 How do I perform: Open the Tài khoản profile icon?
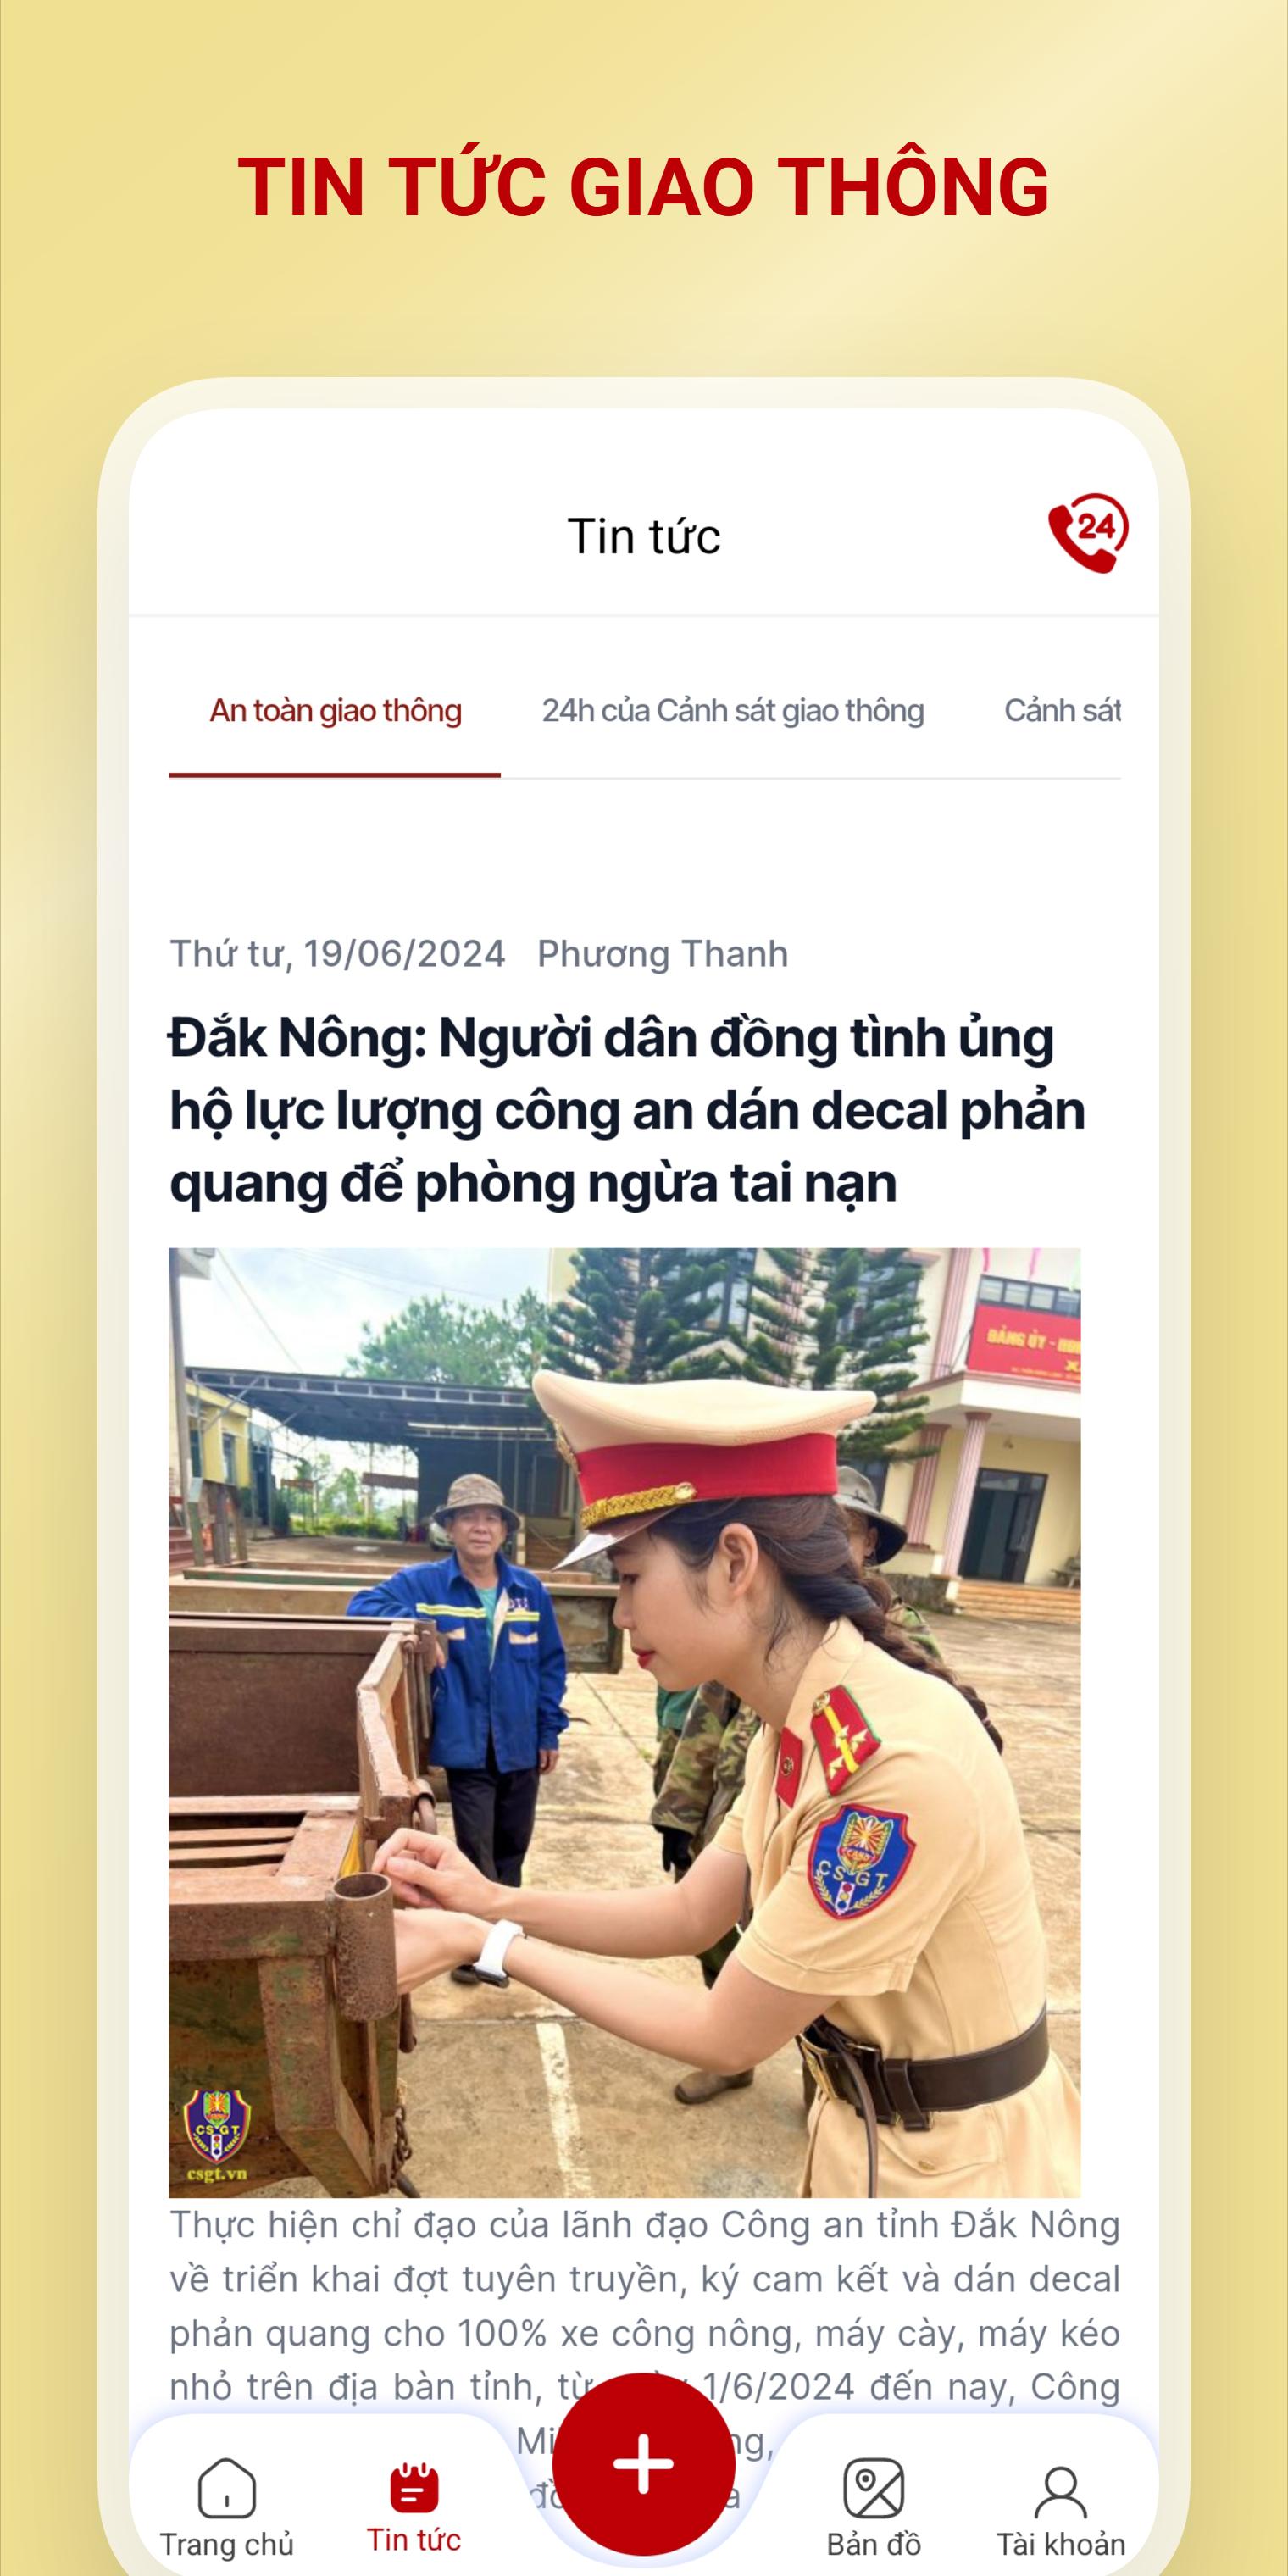click(1061, 2490)
